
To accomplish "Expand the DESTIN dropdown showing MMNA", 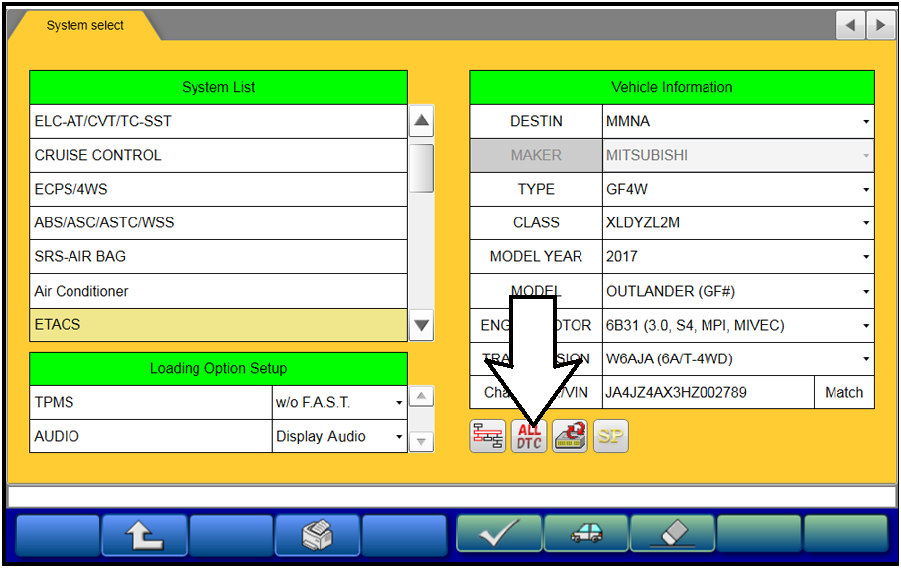I will tap(737, 121).
